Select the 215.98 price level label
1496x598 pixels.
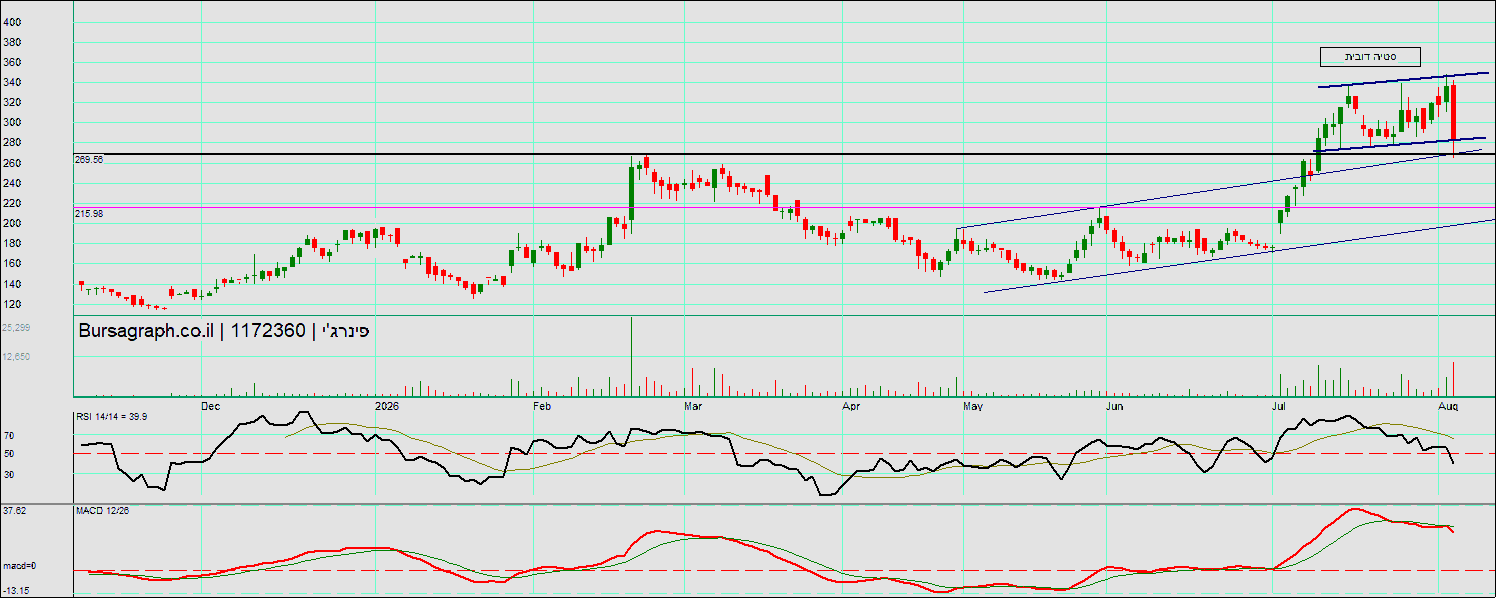(89, 213)
